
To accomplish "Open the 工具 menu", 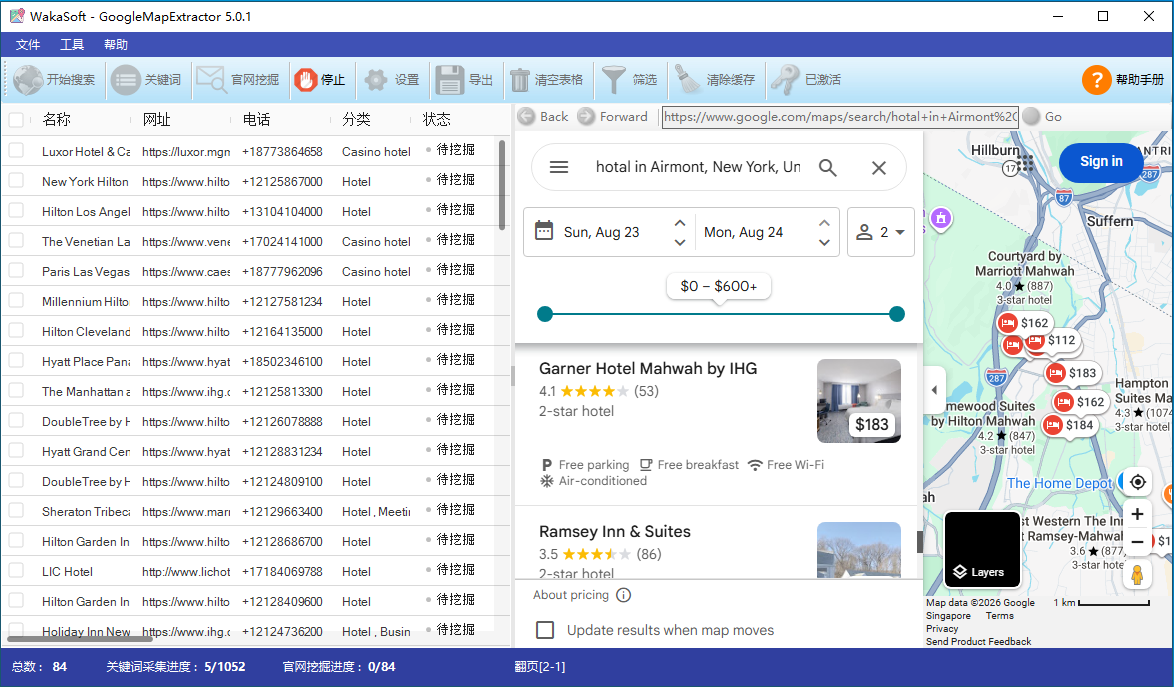I will click(x=72, y=45).
